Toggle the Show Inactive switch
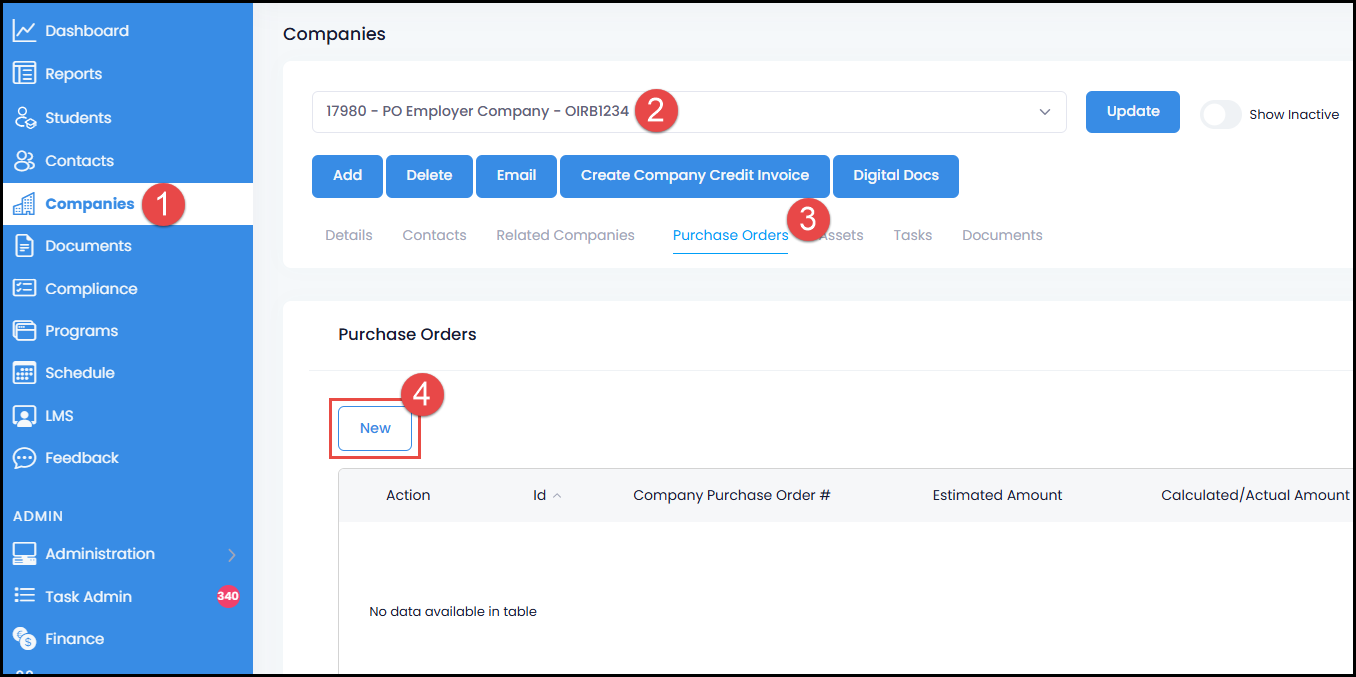Viewport: 1356px width, 677px height. 1220,114
